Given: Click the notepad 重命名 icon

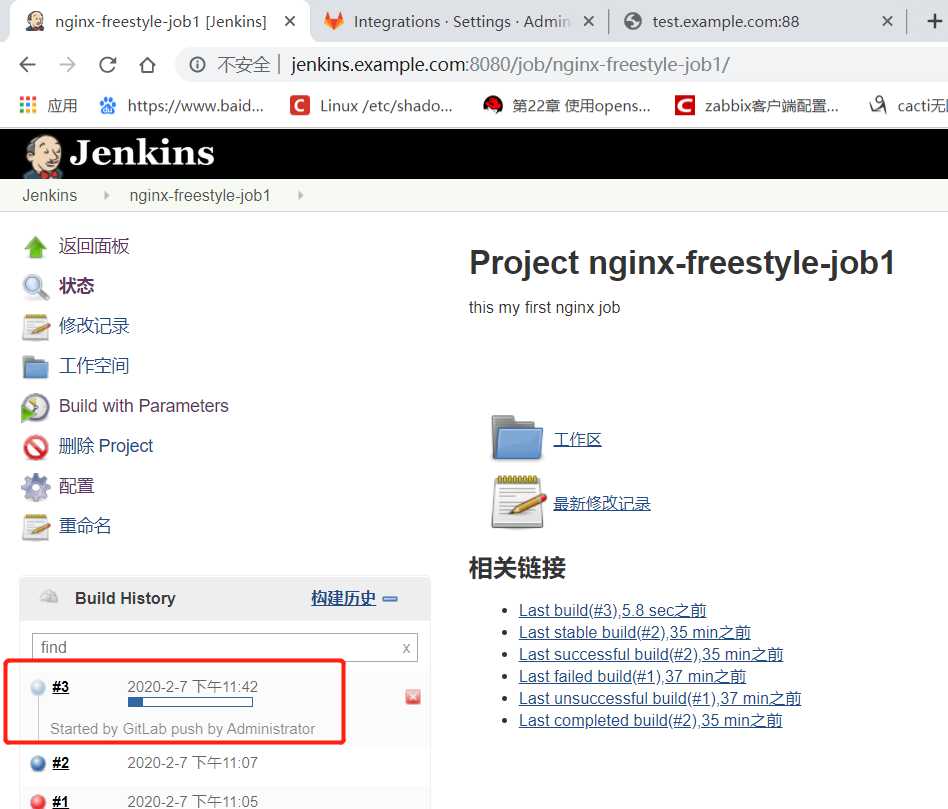Looking at the screenshot, I should pos(35,527).
